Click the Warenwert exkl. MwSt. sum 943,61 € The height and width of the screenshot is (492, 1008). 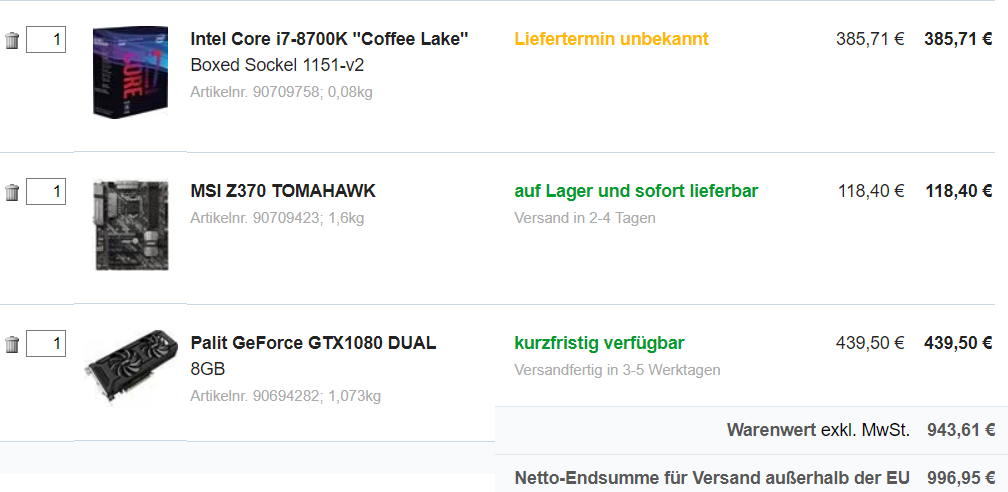(x=961, y=430)
